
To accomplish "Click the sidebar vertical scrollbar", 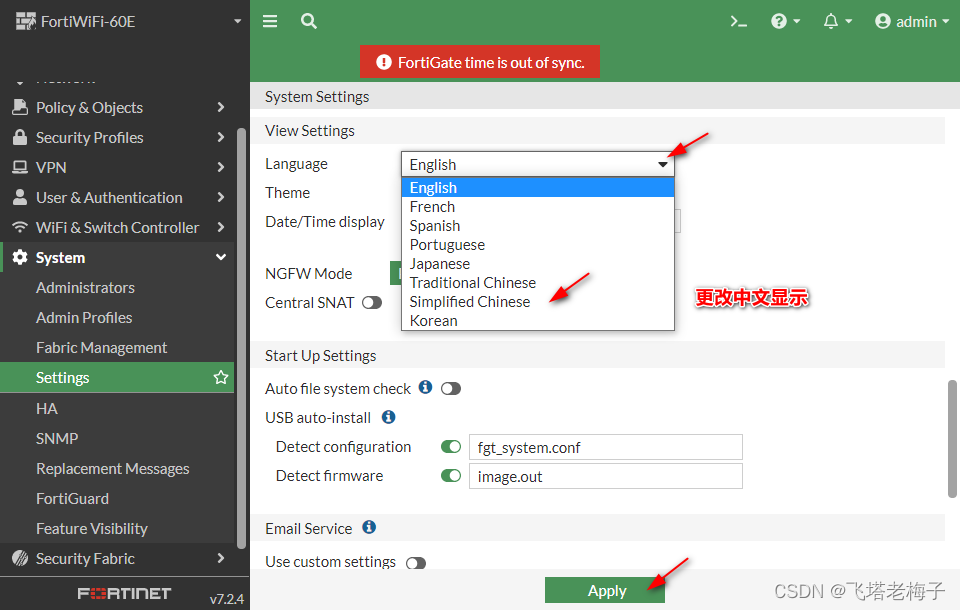I will coord(241,338).
